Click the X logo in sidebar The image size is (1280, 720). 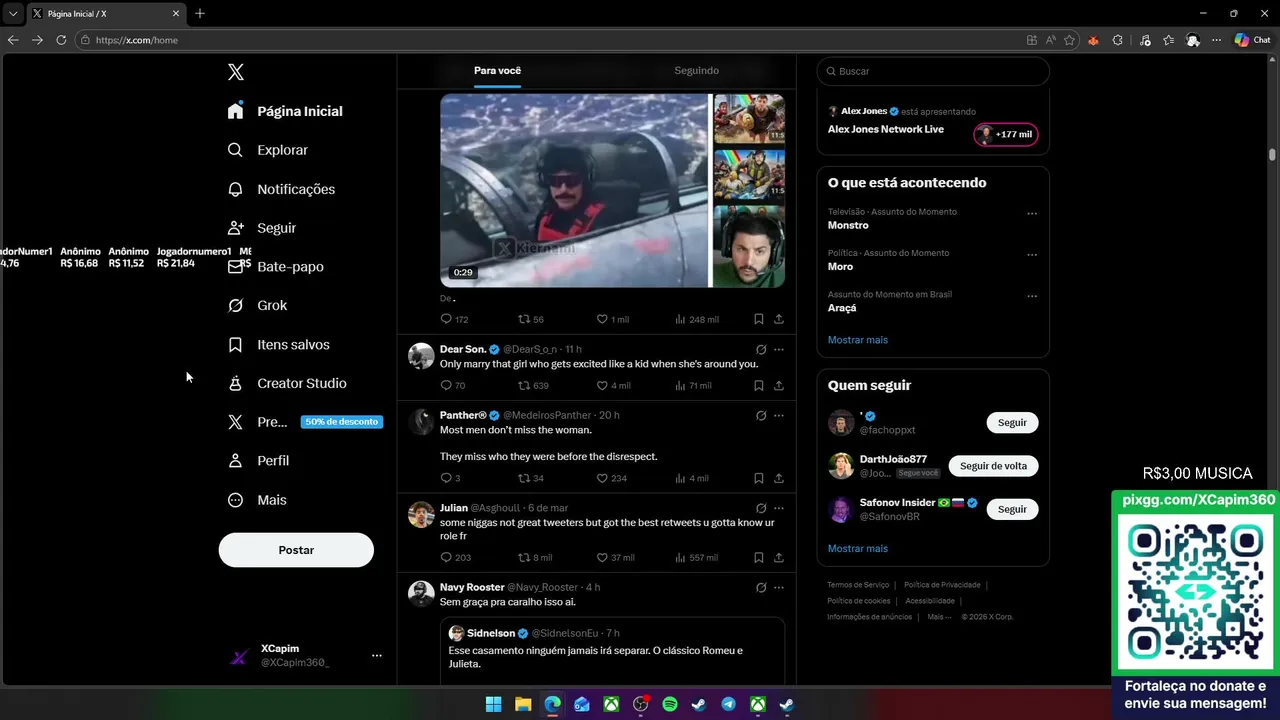[x=236, y=72]
